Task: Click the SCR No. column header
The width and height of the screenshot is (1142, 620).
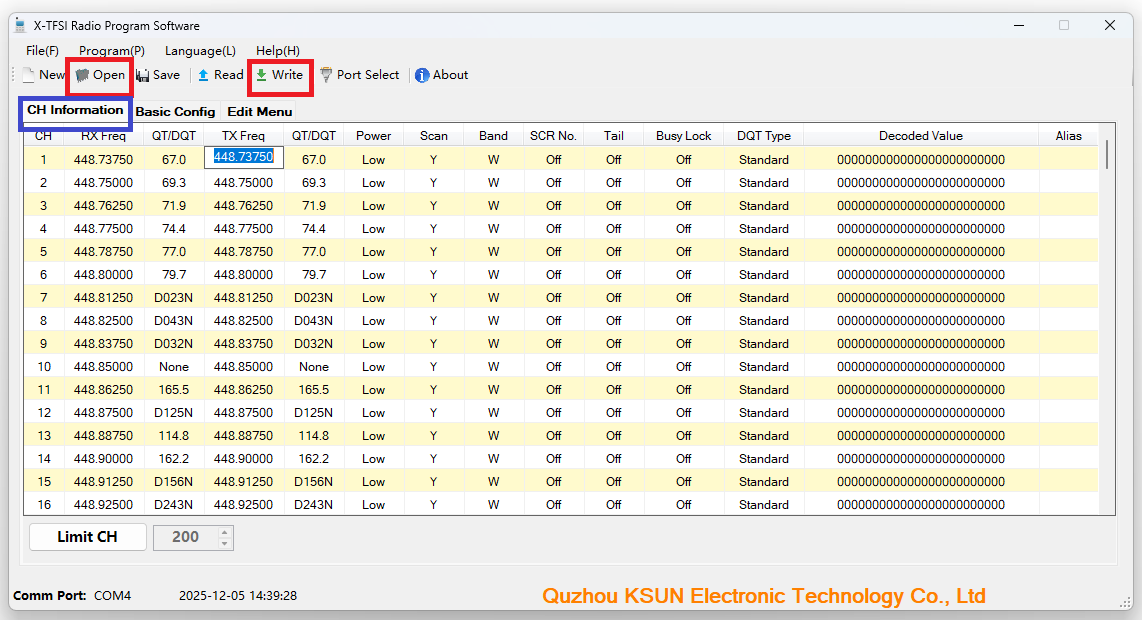Action: tap(554, 136)
